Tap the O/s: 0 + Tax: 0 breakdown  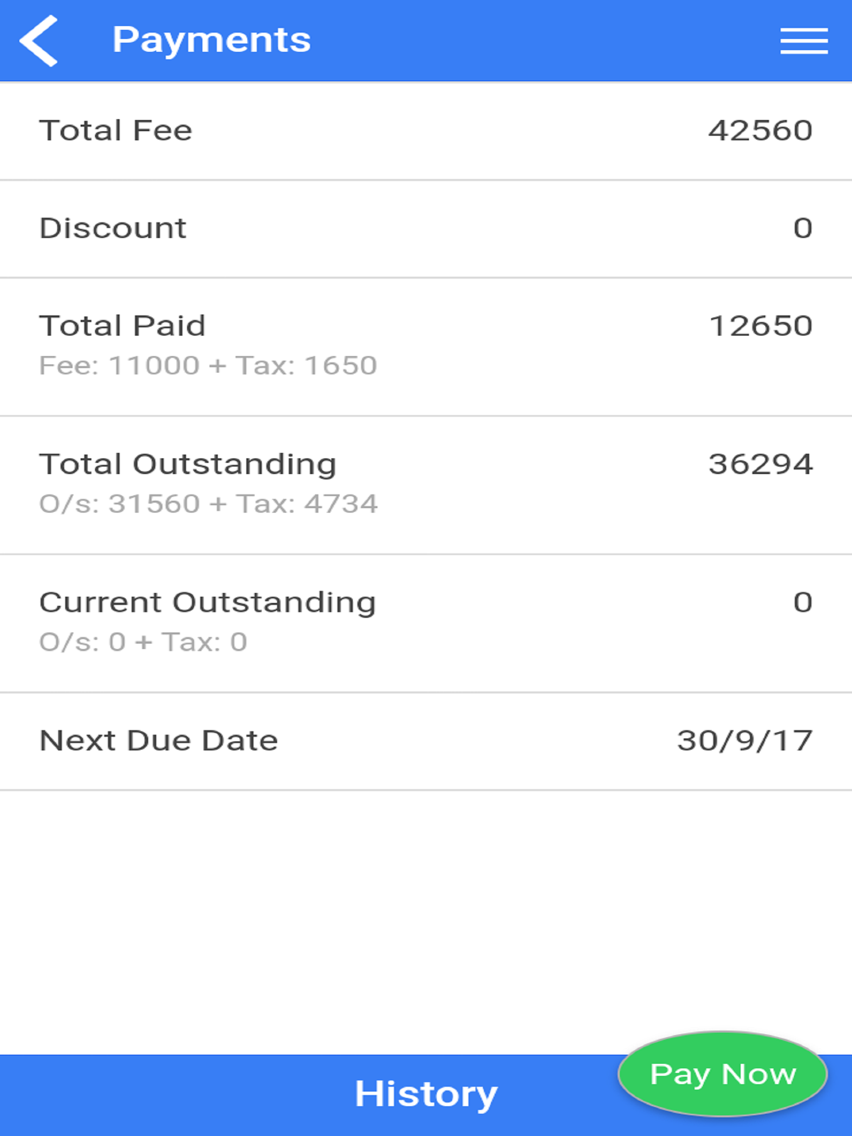[x=143, y=642]
